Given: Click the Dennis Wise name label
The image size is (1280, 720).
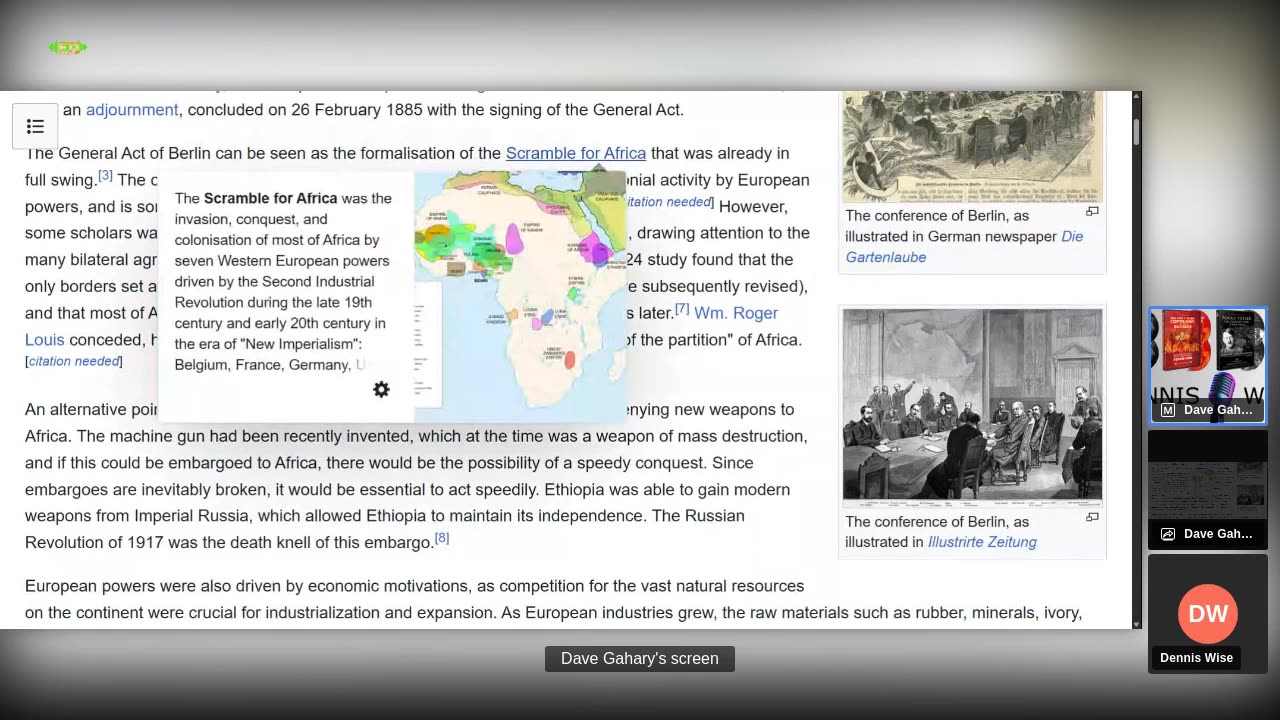Looking at the screenshot, I should pos(1196,658).
